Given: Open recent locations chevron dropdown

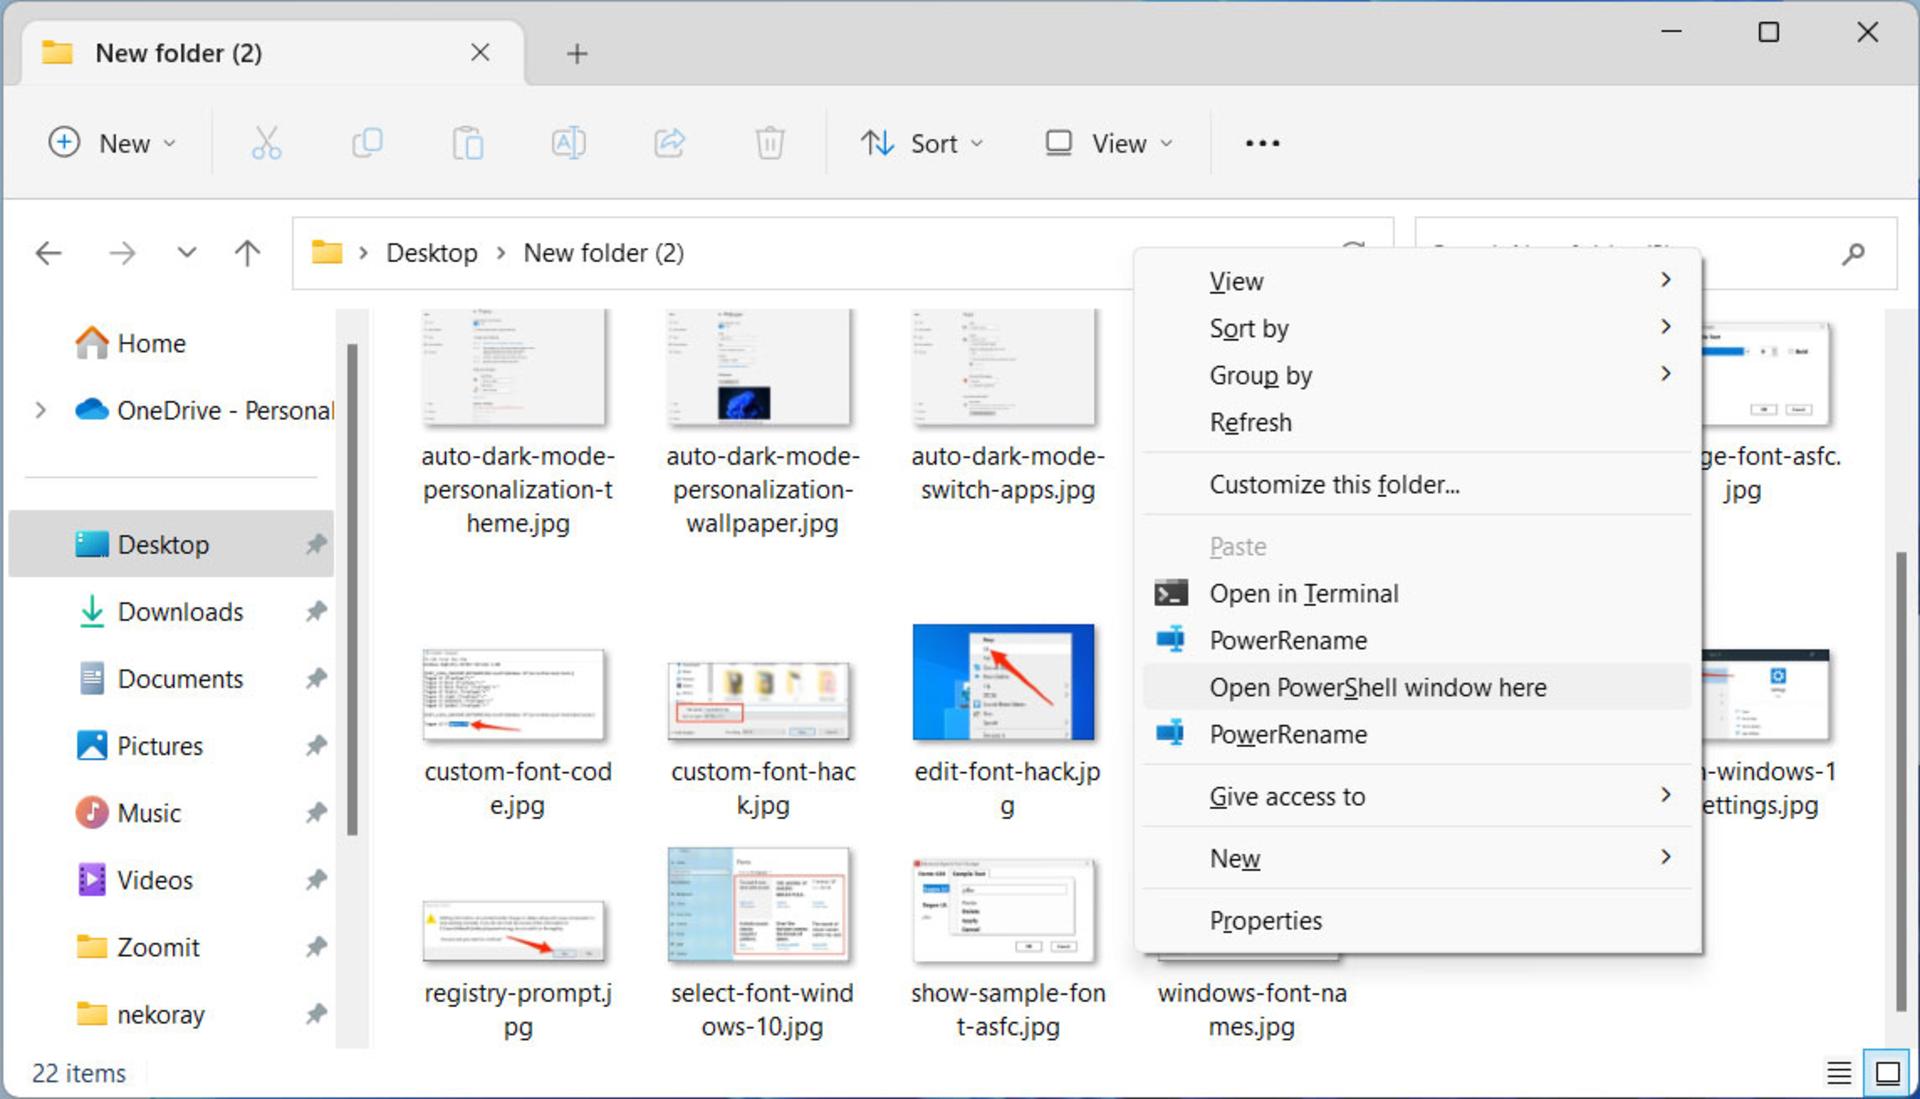Looking at the screenshot, I should 186,252.
